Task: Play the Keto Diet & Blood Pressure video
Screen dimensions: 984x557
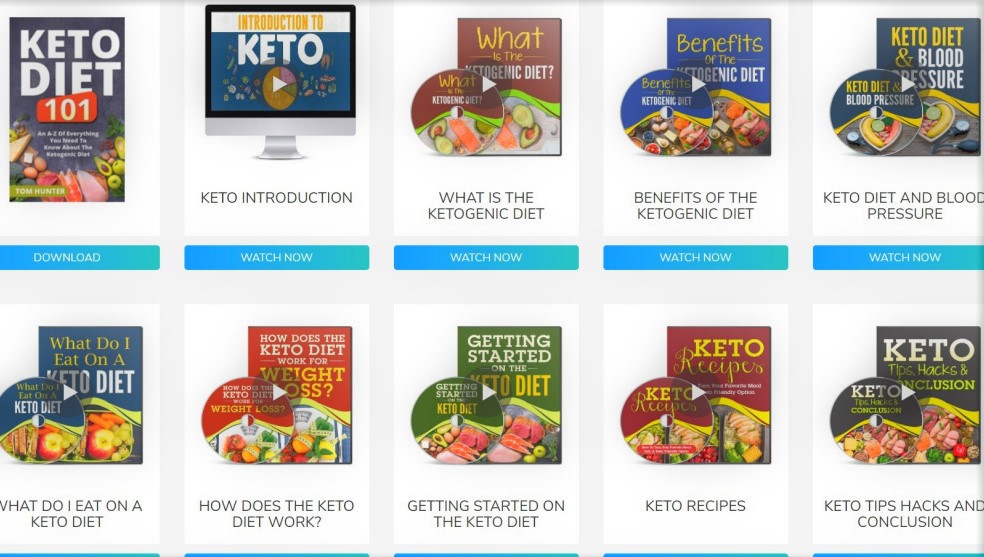Action: [908, 83]
